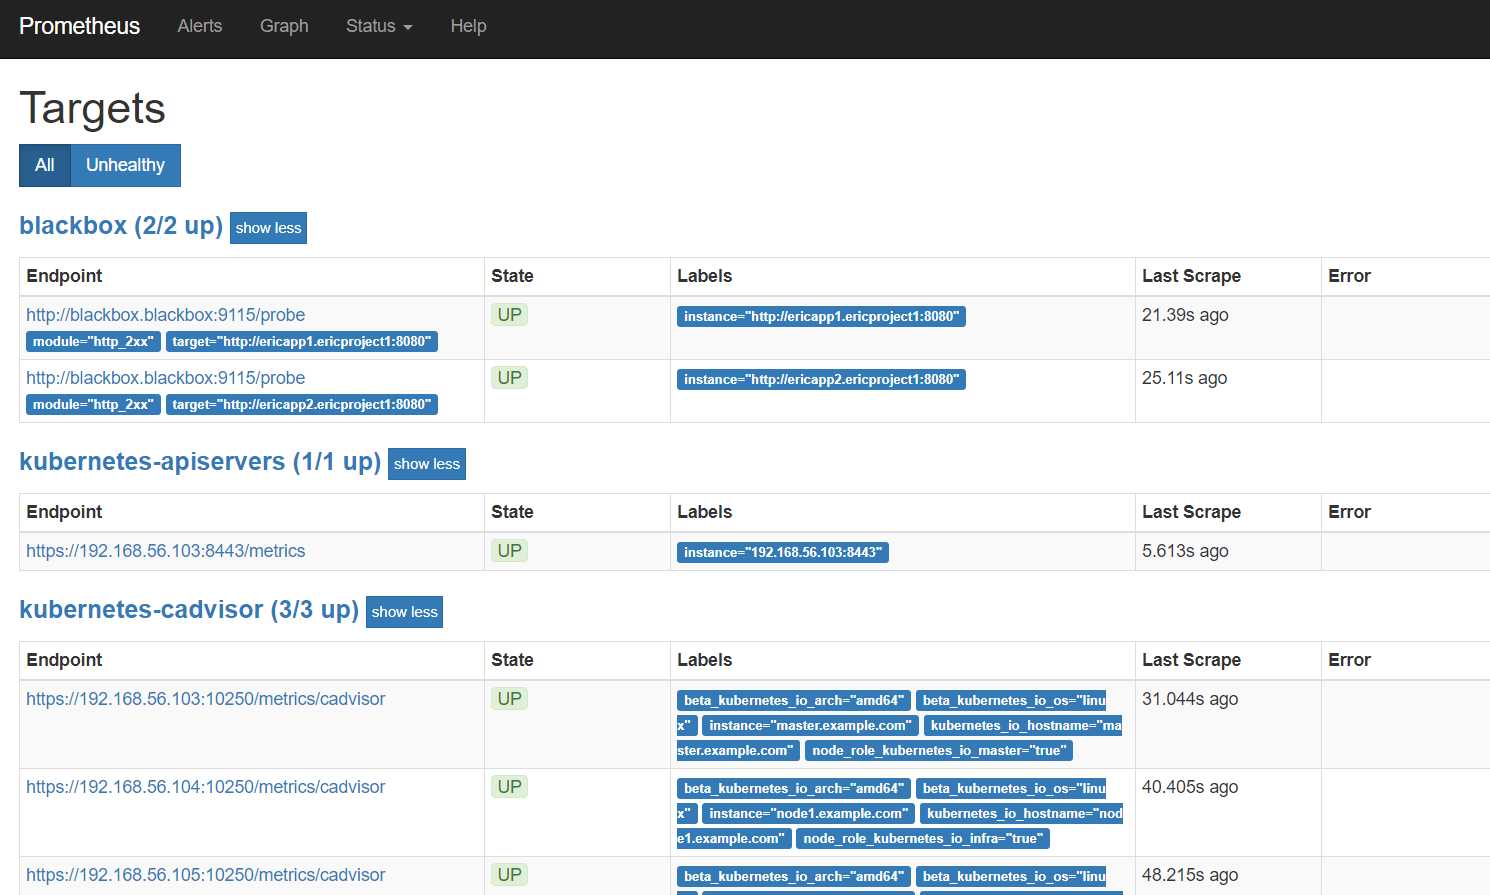
Task: Click the 40.405s ago last scrape value
Action: tap(1190, 787)
